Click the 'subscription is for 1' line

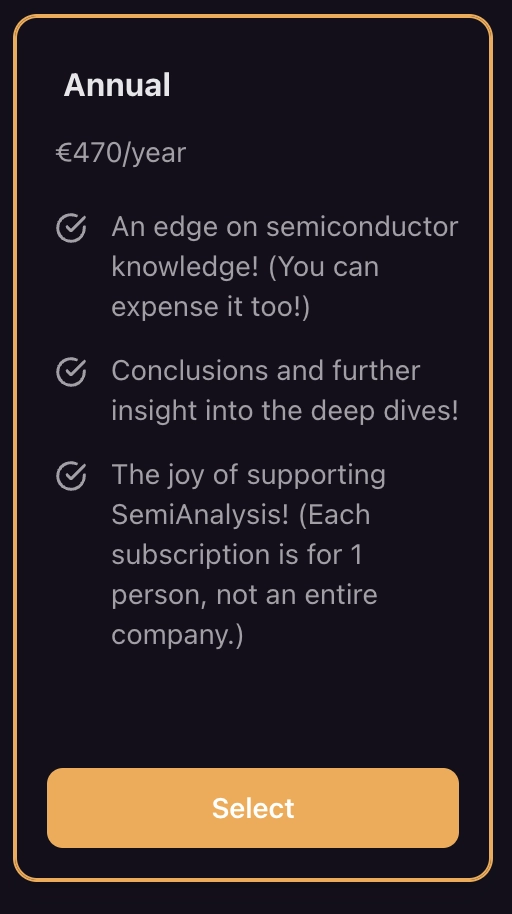pos(237,555)
